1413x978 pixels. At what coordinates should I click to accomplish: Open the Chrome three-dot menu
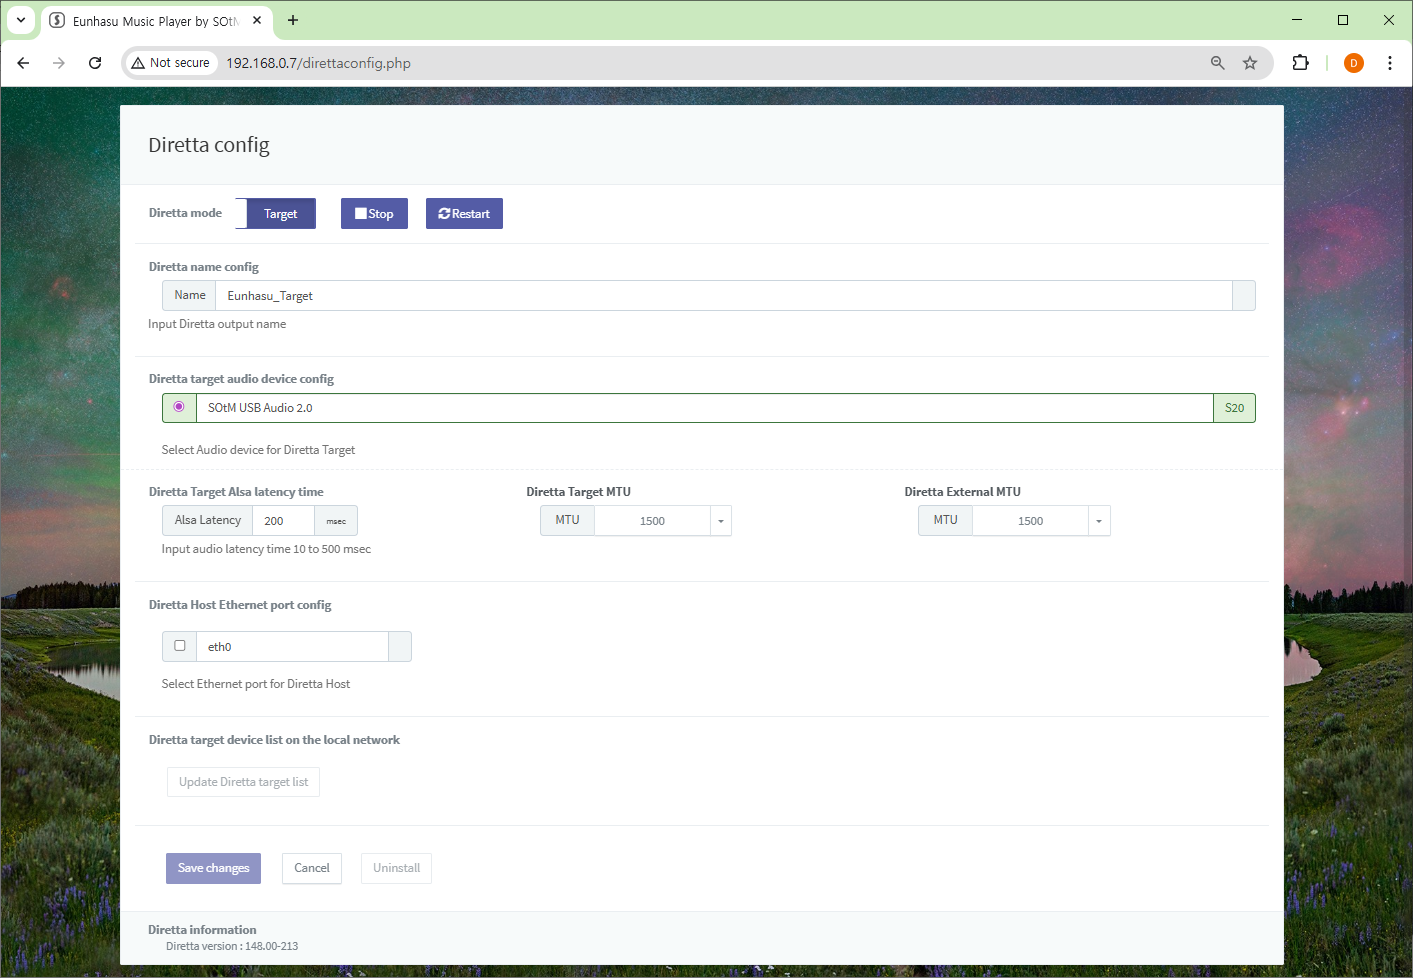(1389, 63)
